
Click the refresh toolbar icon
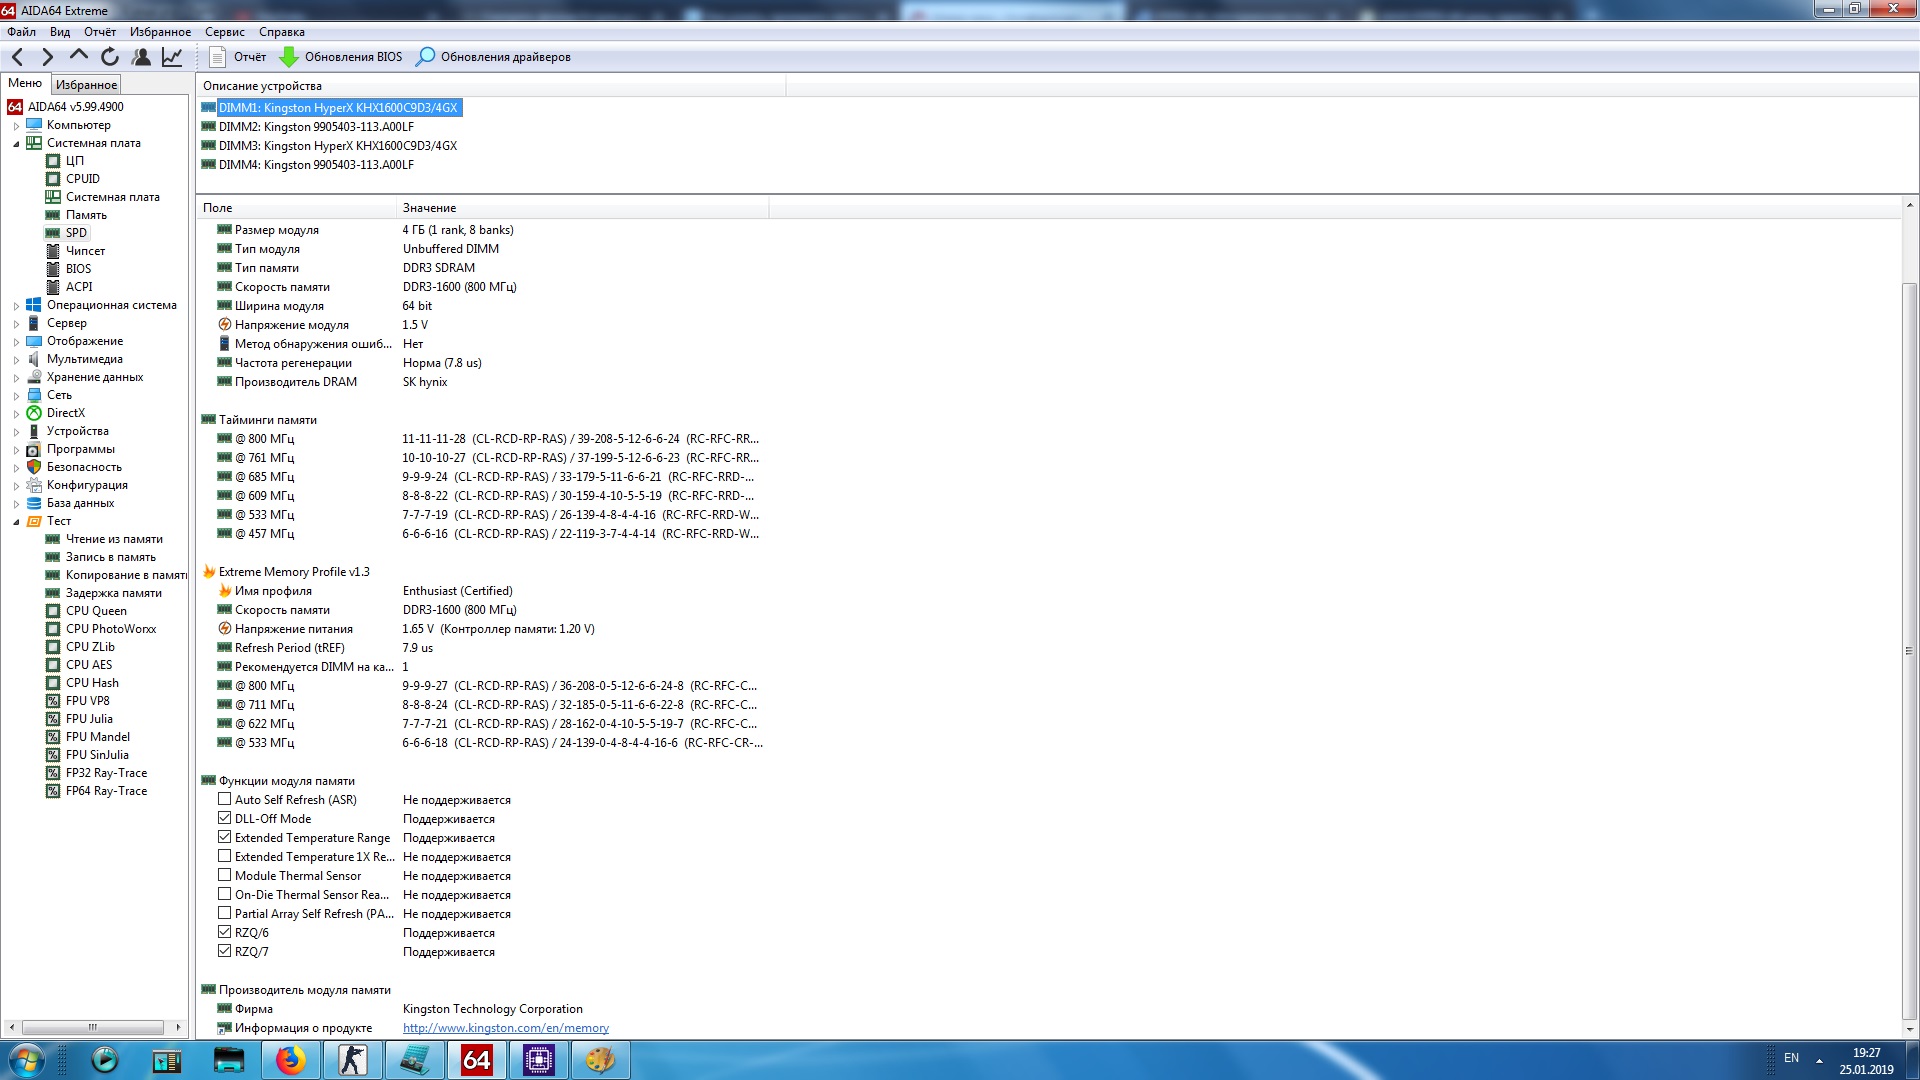click(110, 57)
